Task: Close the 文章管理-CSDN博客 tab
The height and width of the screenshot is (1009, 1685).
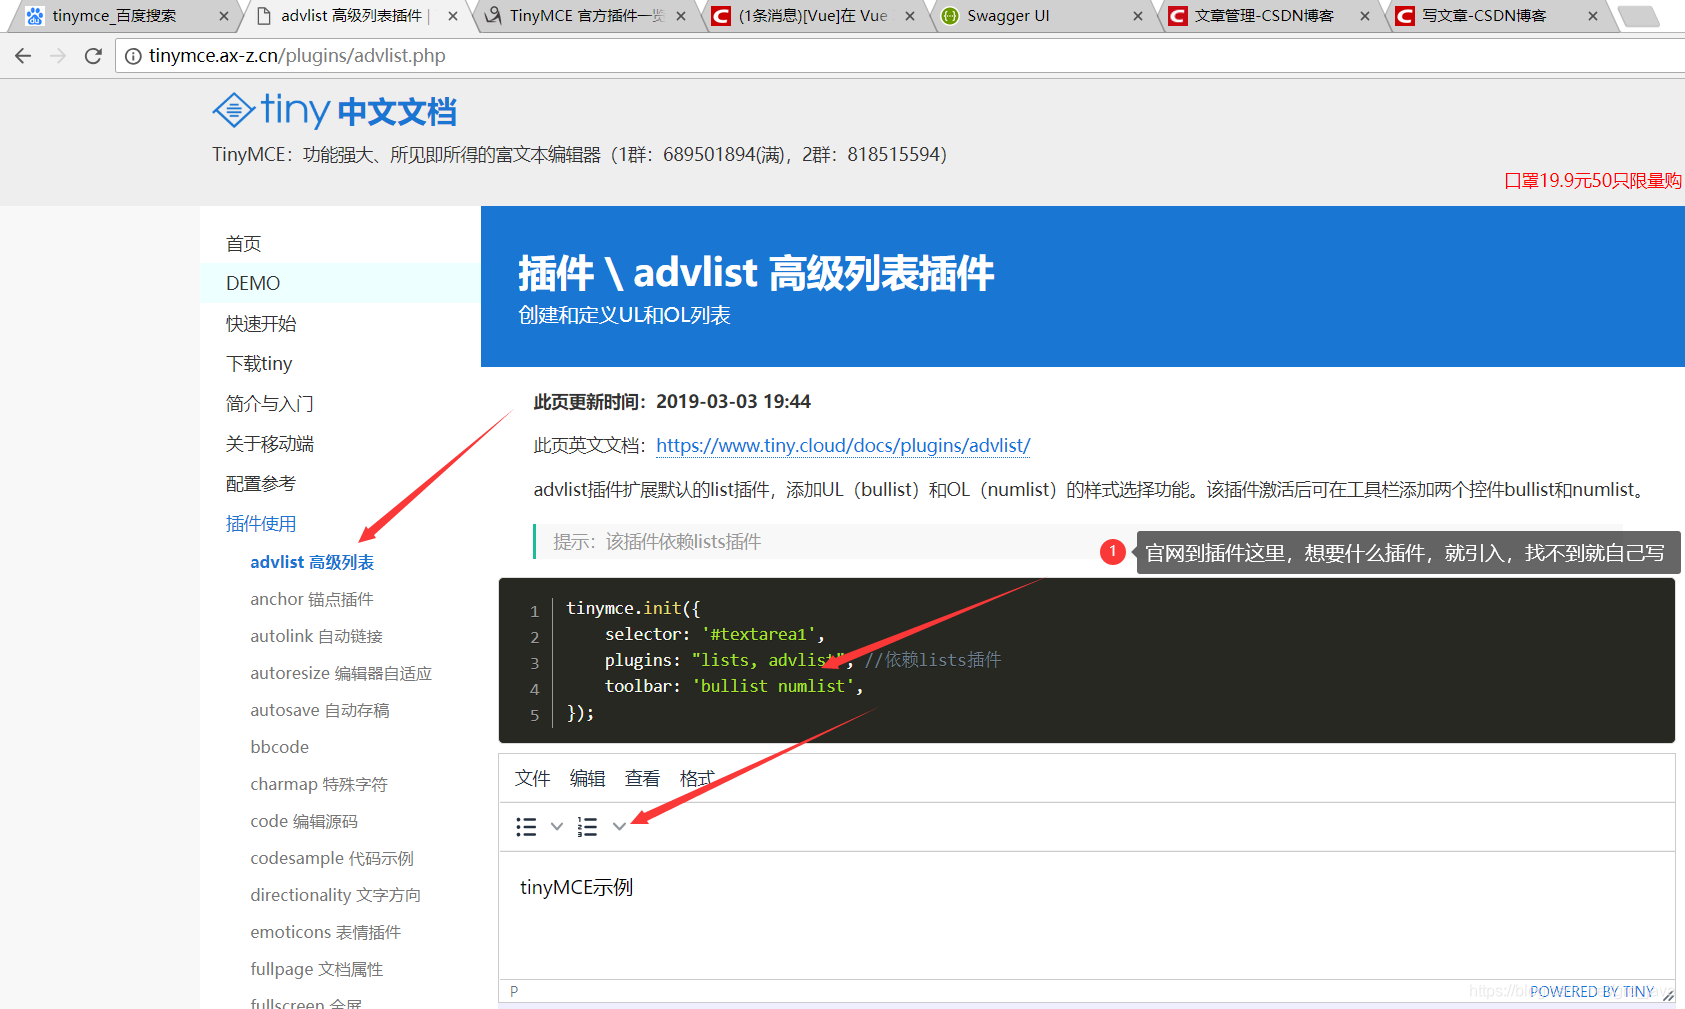Action: pyautogui.click(x=1365, y=16)
